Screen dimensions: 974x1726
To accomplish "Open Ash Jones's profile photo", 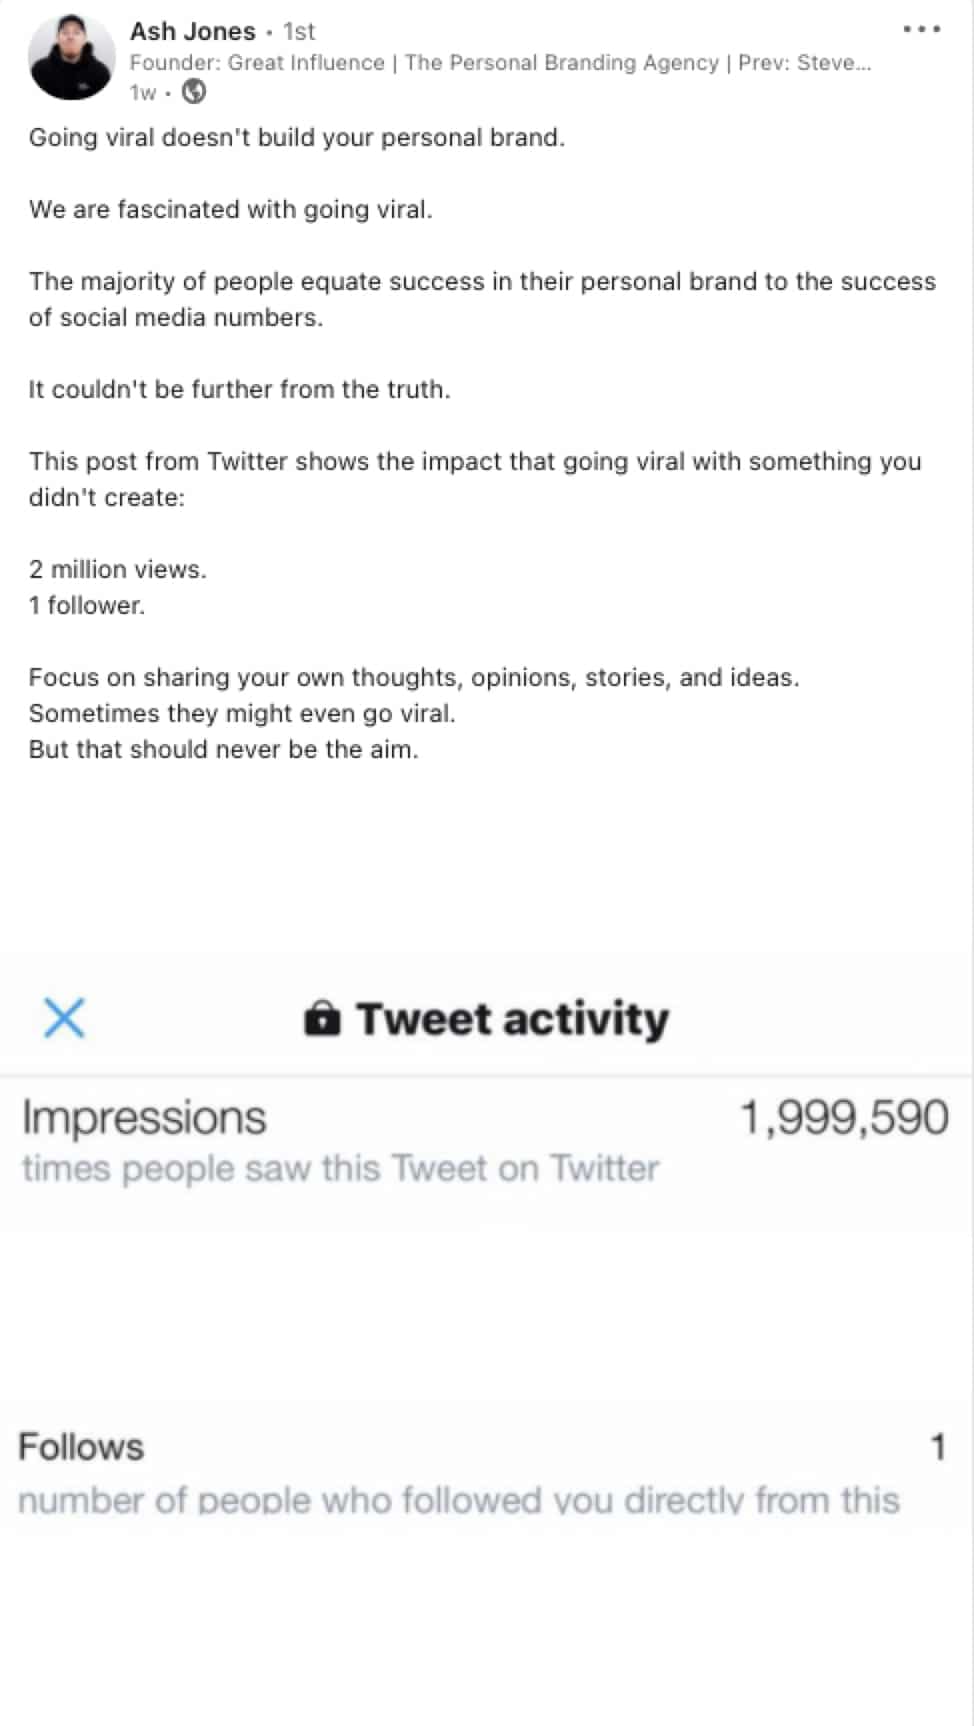I will pyautogui.click(x=71, y=58).
